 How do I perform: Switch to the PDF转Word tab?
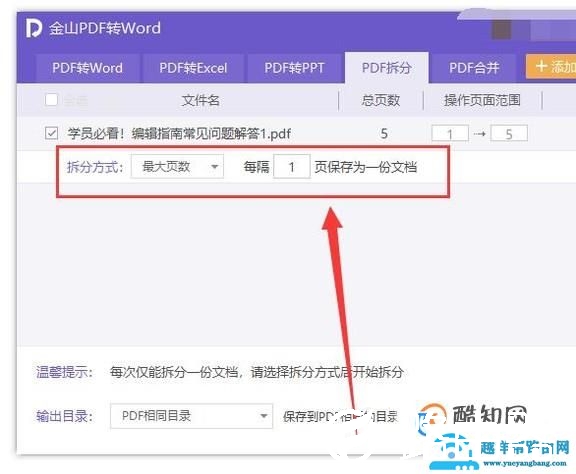[x=87, y=68]
